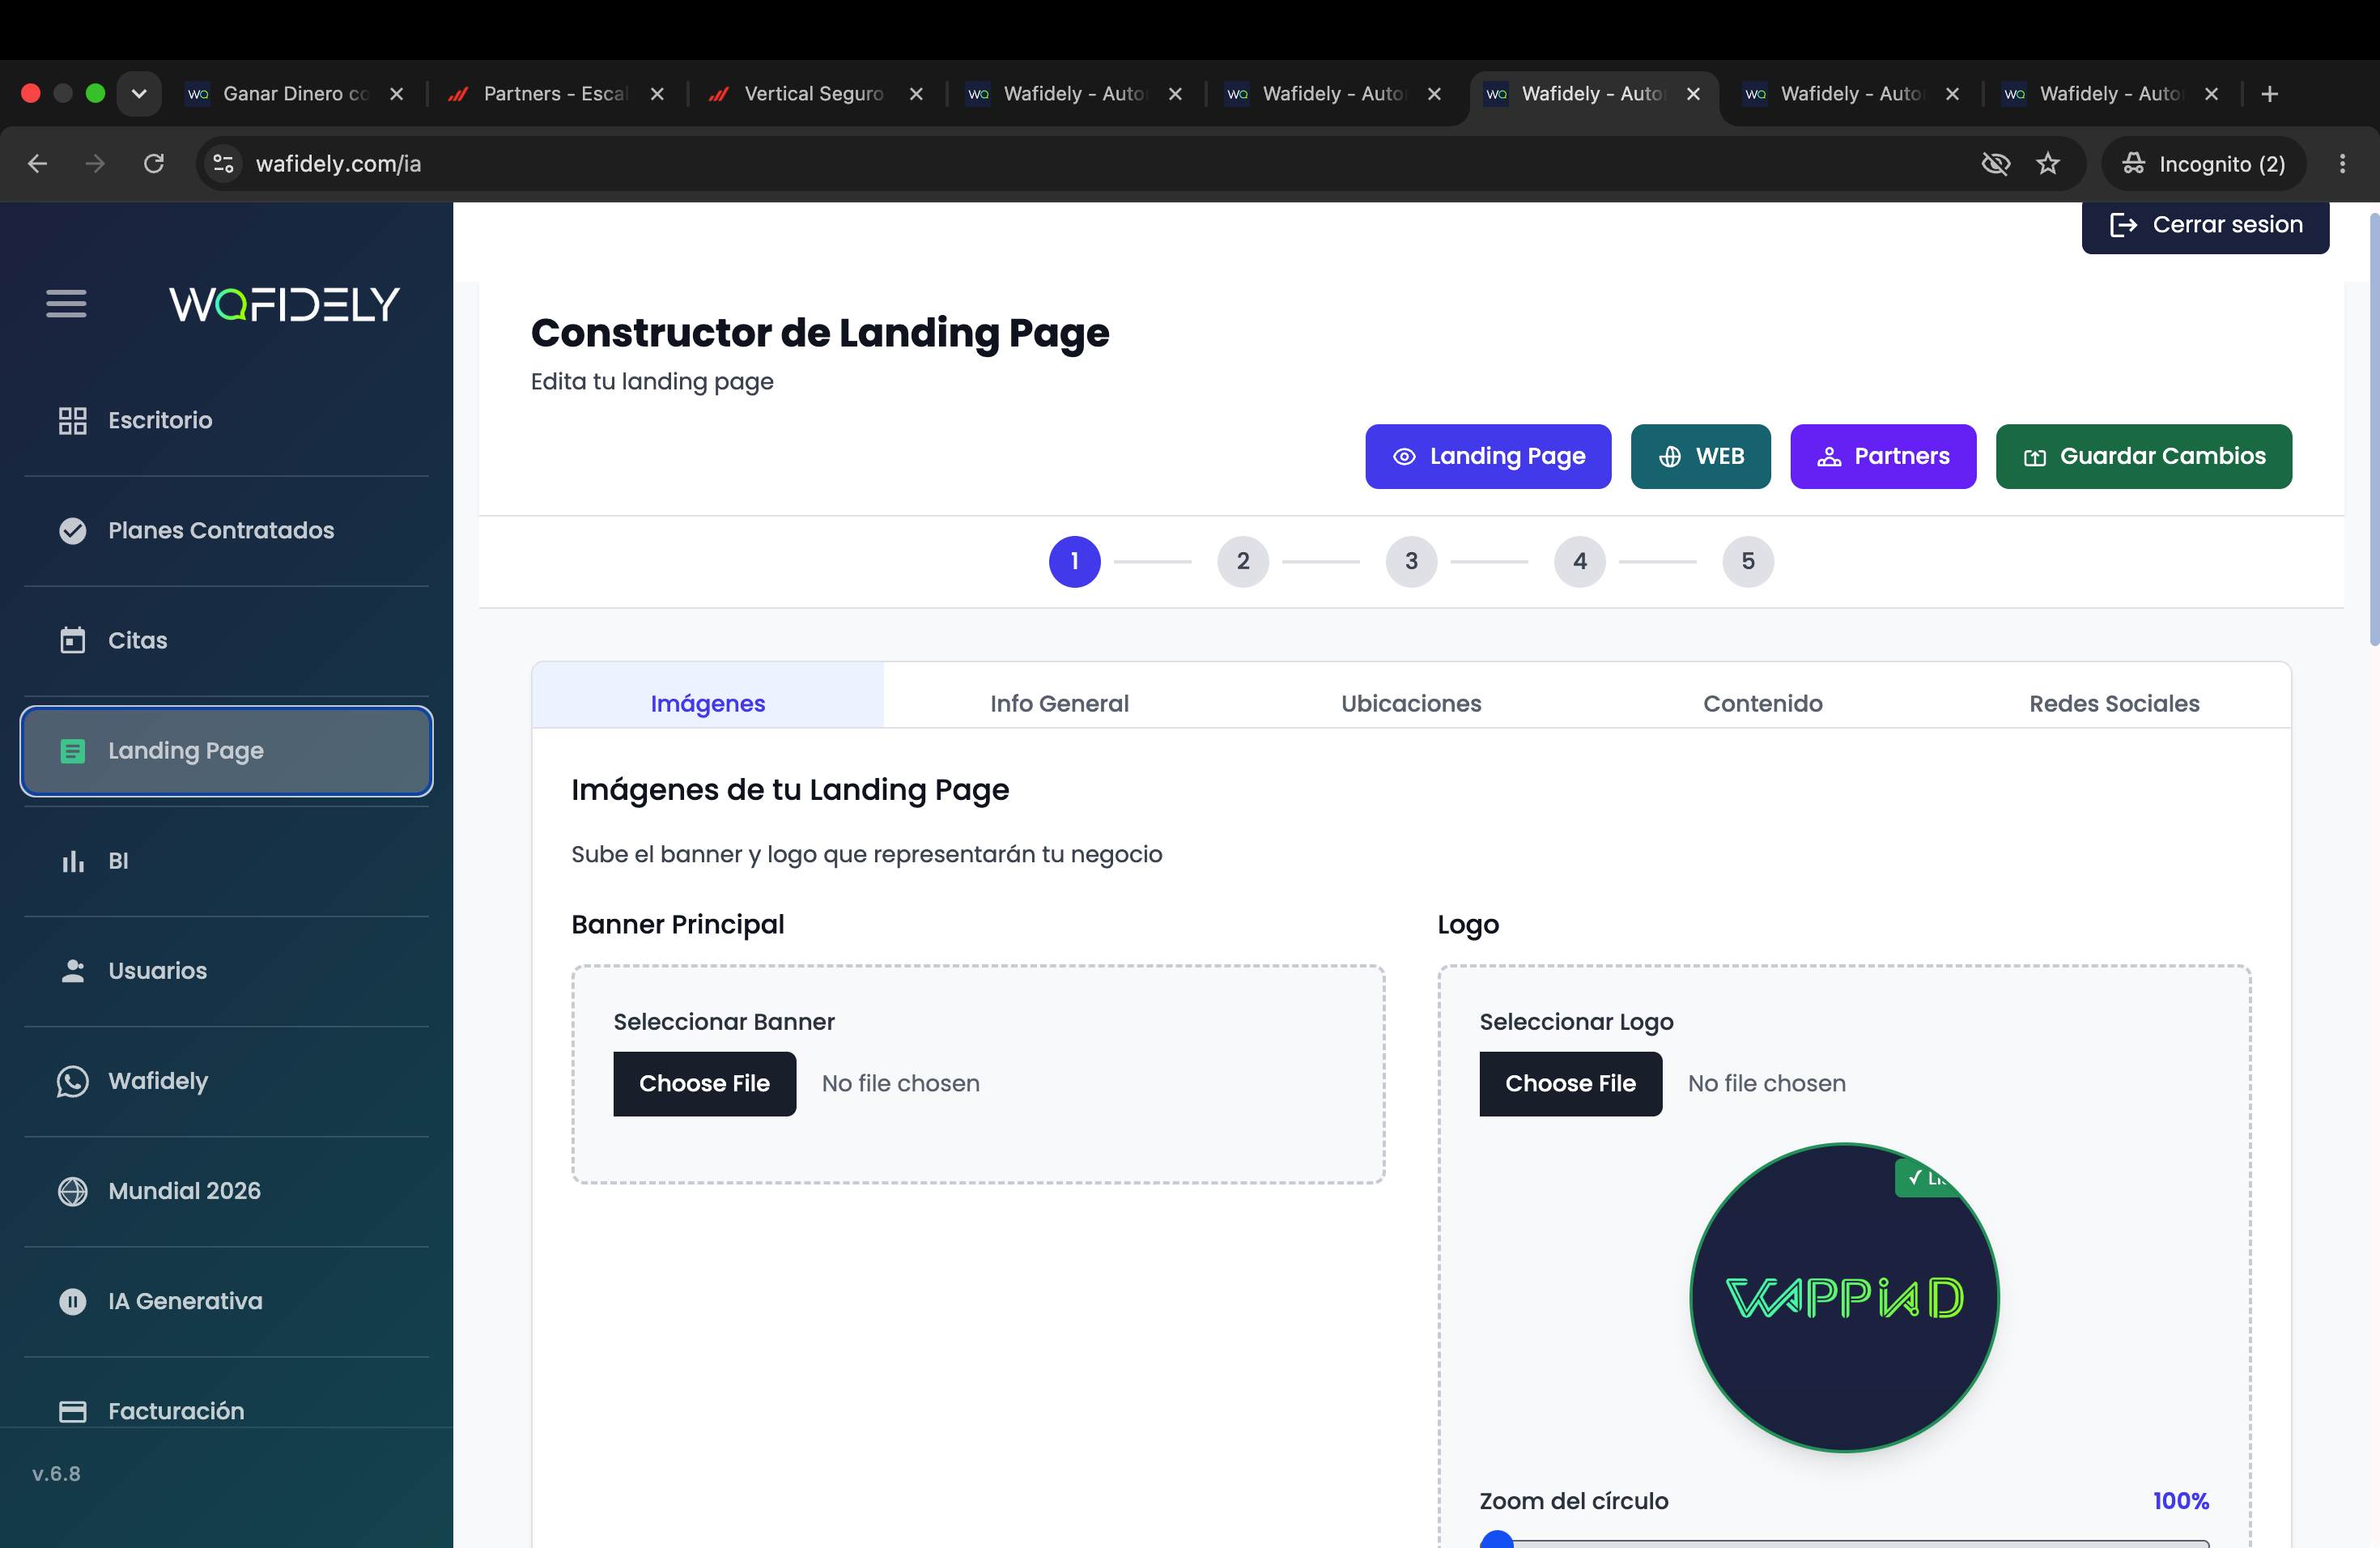Click the tracking protection eye icon
The image size is (2380, 1548).
pos(1995,163)
